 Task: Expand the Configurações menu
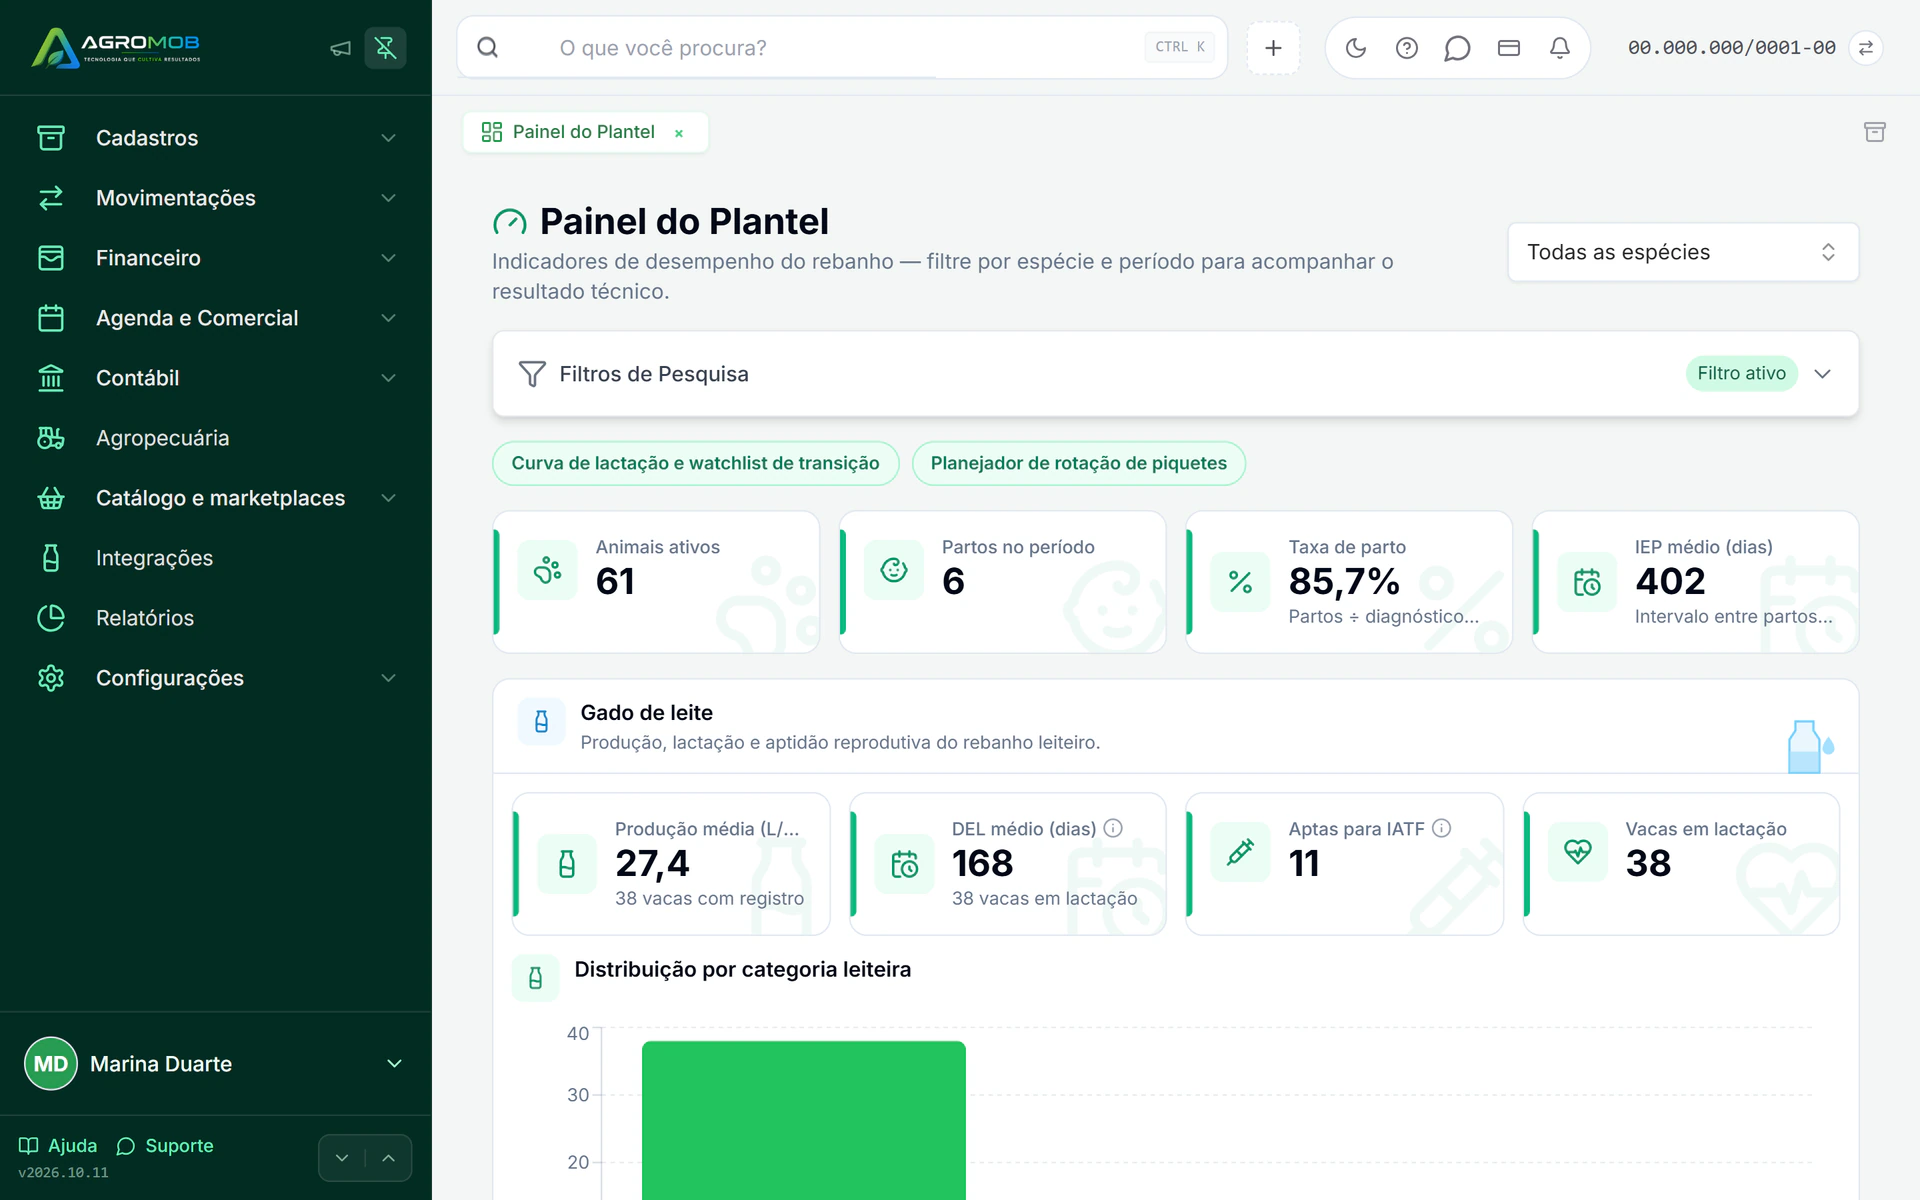point(216,678)
